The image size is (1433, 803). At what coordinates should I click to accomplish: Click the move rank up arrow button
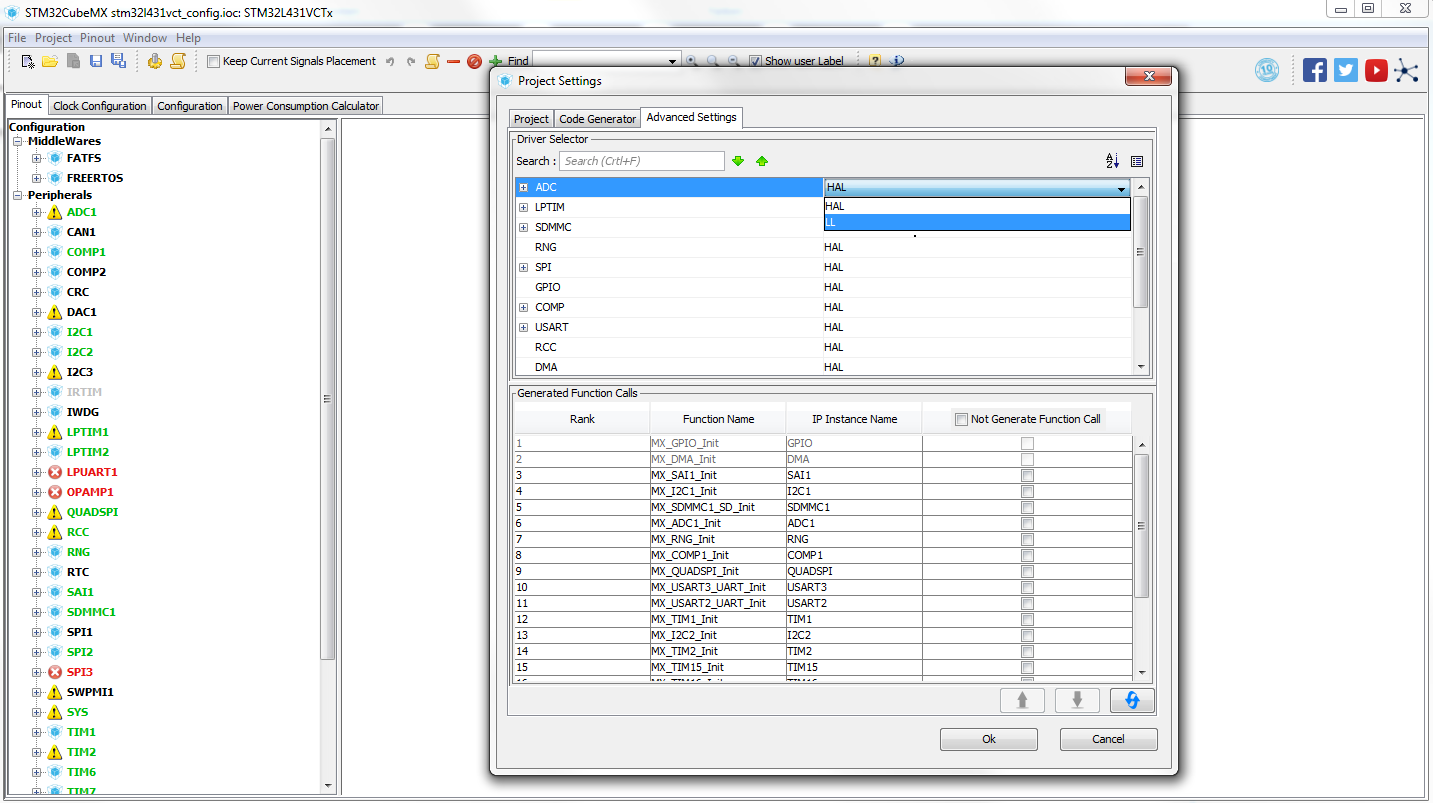click(1022, 701)
